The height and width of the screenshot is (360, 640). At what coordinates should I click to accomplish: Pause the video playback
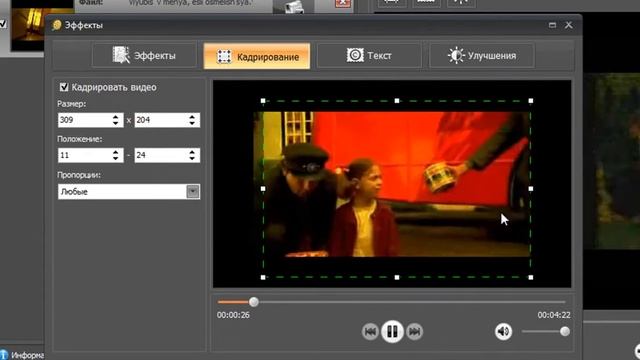pos(392,331)
